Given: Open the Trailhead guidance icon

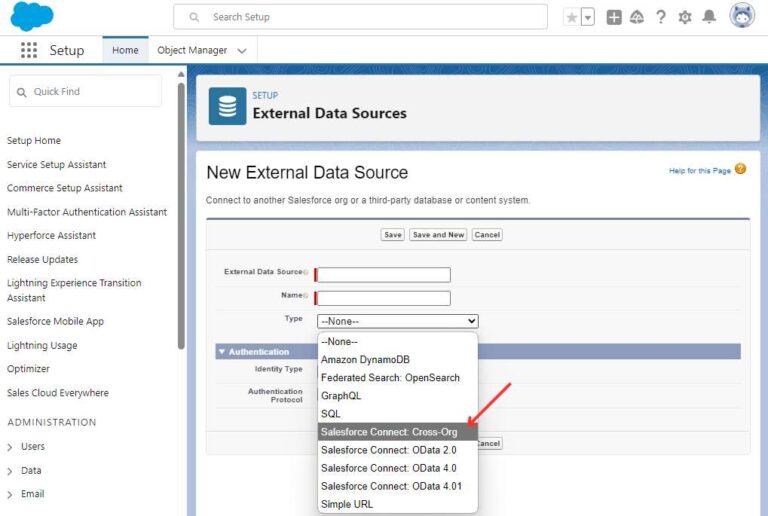Looking at the screenshot, I should click(x=637, y=17).
